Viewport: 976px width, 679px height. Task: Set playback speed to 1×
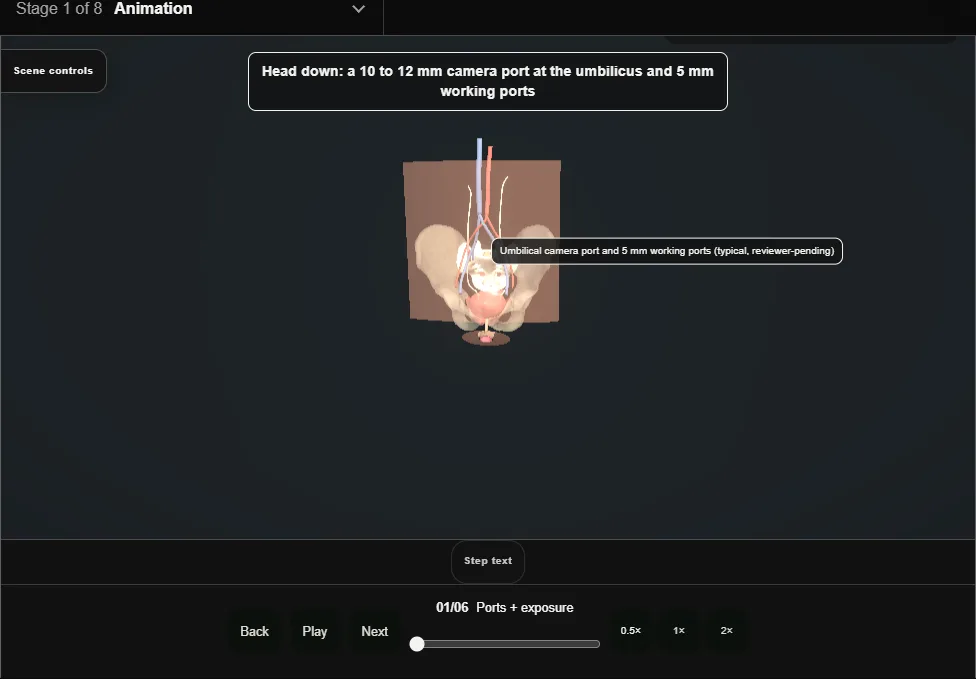click(679, 630)
